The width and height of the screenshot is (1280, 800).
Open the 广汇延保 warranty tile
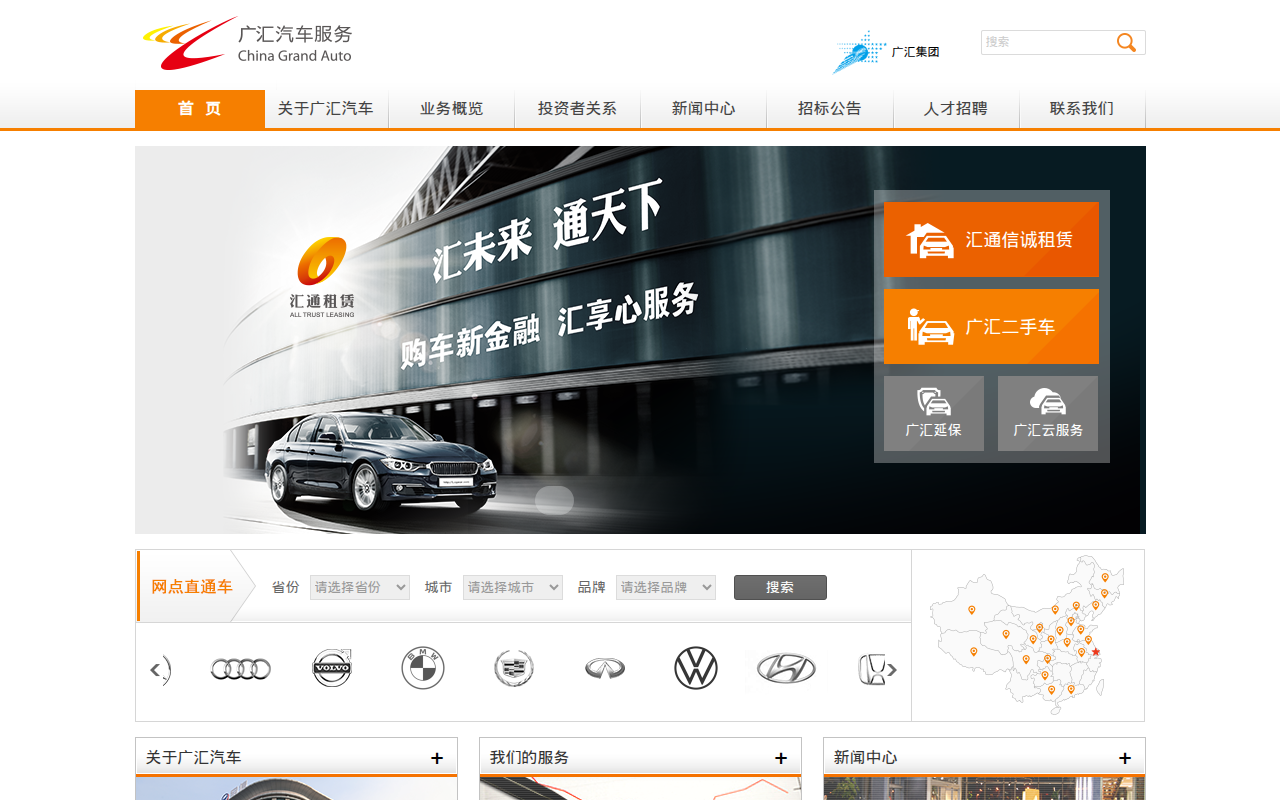click(x=934, y=413)
